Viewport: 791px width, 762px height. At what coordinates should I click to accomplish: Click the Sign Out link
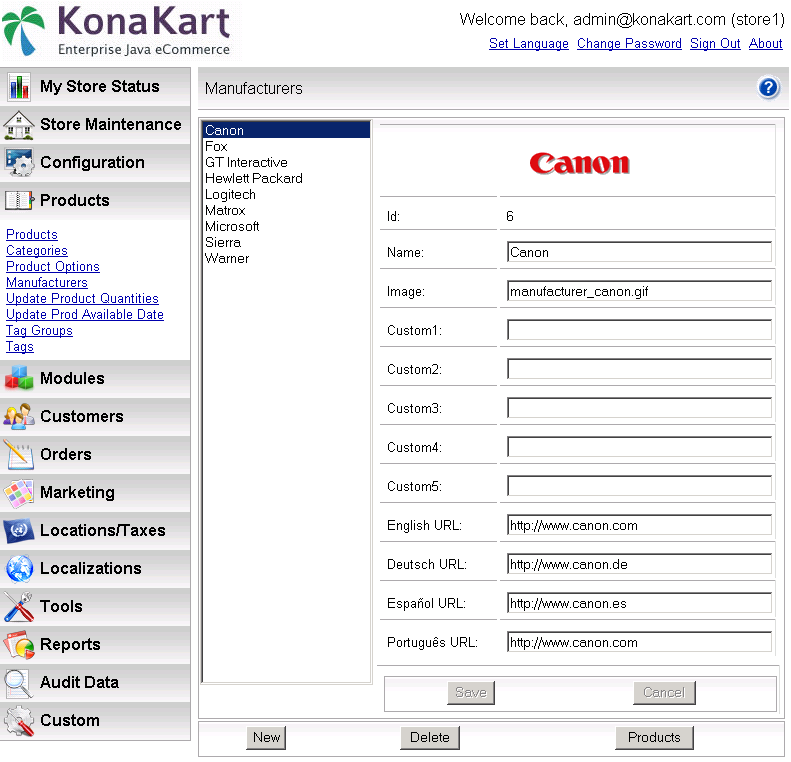715,44
